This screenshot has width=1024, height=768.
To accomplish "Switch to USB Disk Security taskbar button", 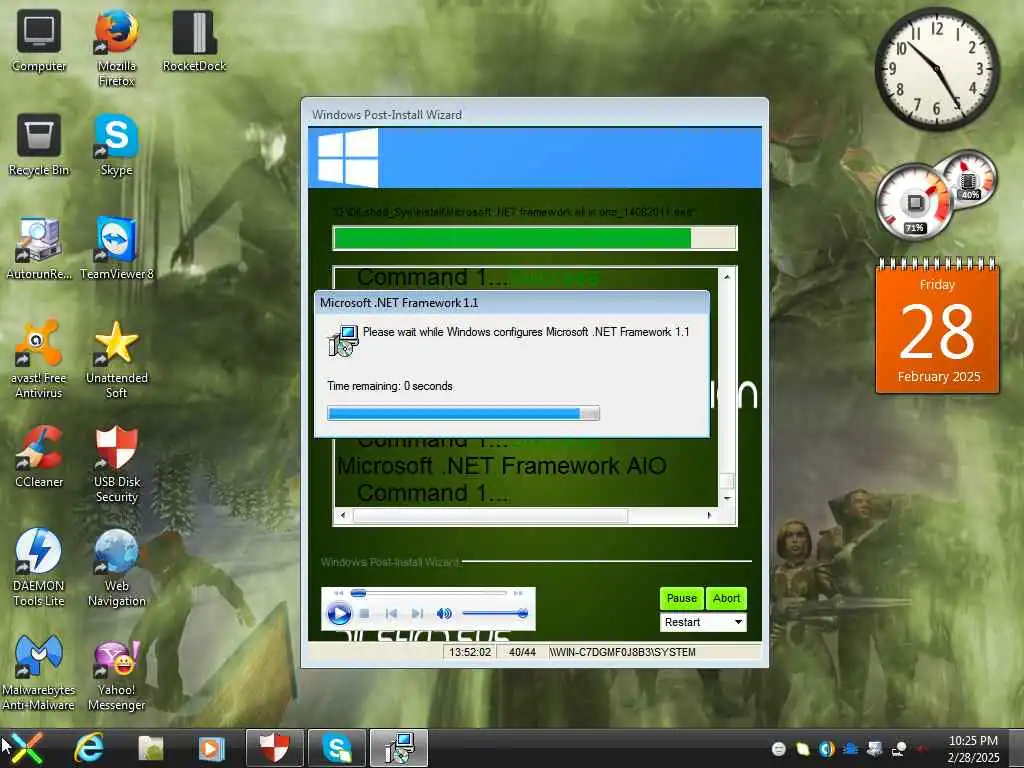I will pos(274,748).
